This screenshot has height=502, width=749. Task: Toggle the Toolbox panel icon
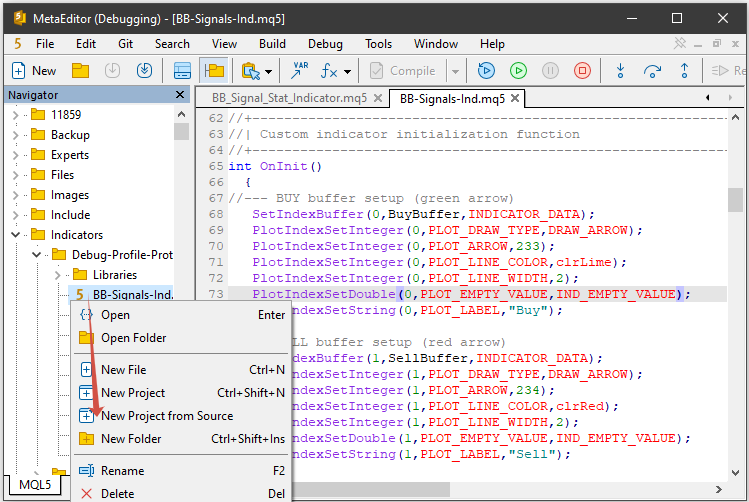[x=182, y=71]
